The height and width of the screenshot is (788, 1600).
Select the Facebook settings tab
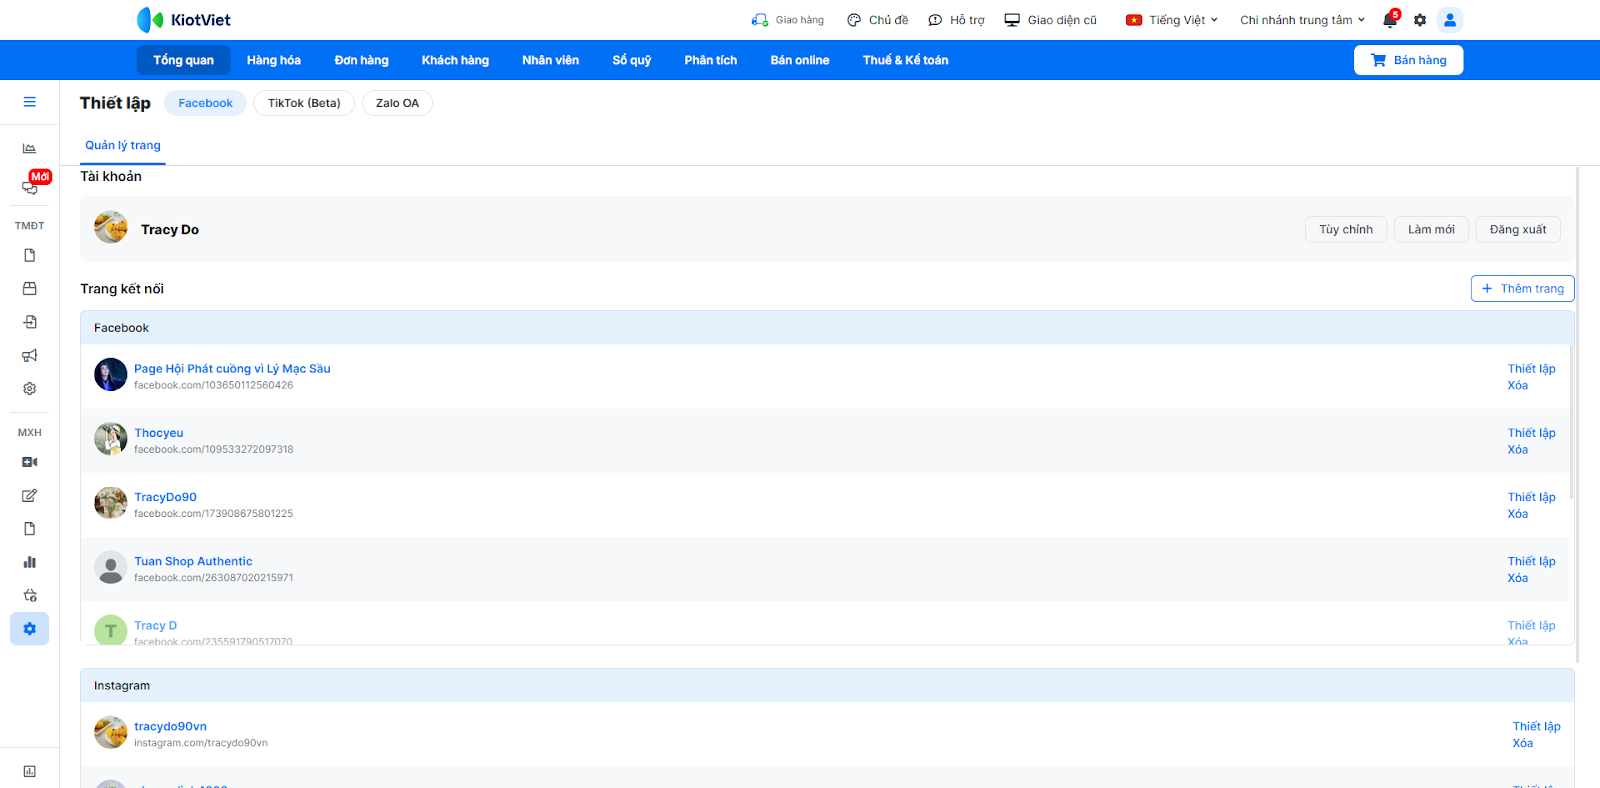coord(205,103)
